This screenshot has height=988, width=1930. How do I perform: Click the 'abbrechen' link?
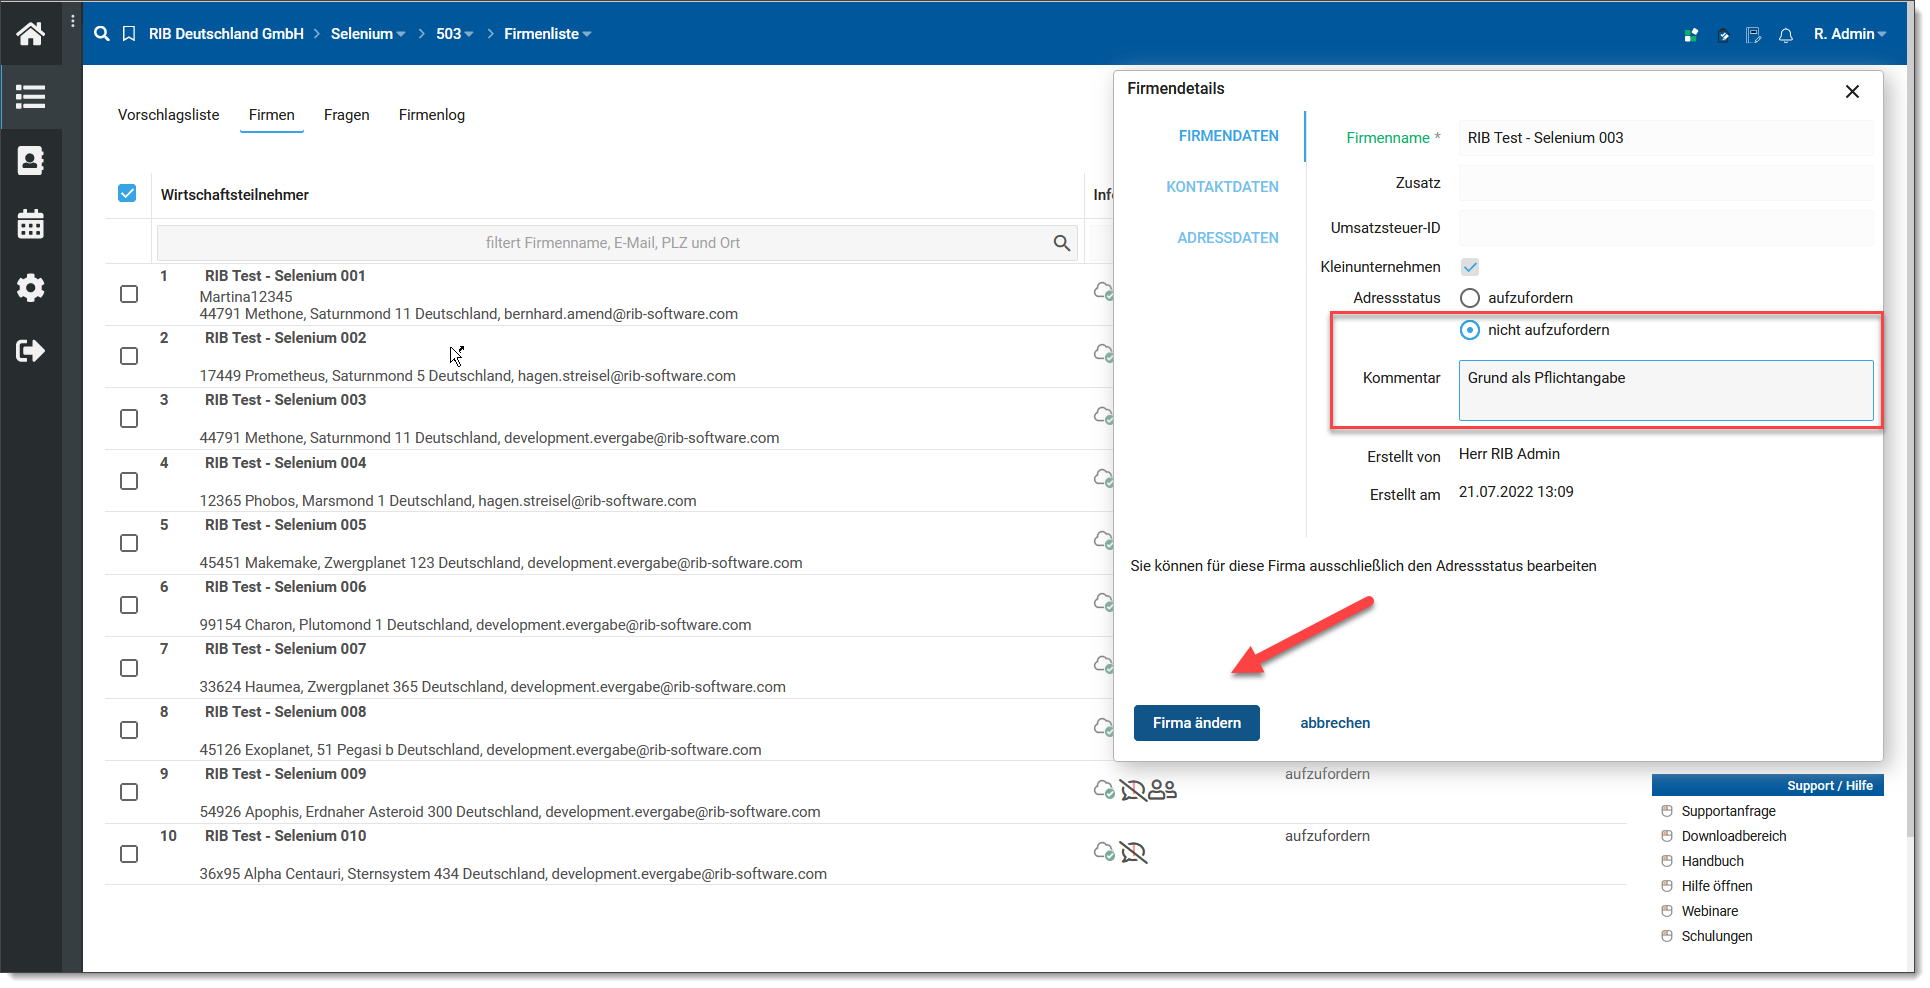coord(1335,723)
